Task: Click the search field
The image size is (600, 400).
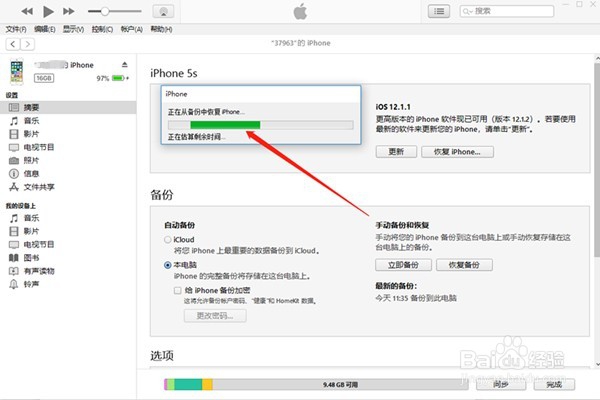Action: 507,11
